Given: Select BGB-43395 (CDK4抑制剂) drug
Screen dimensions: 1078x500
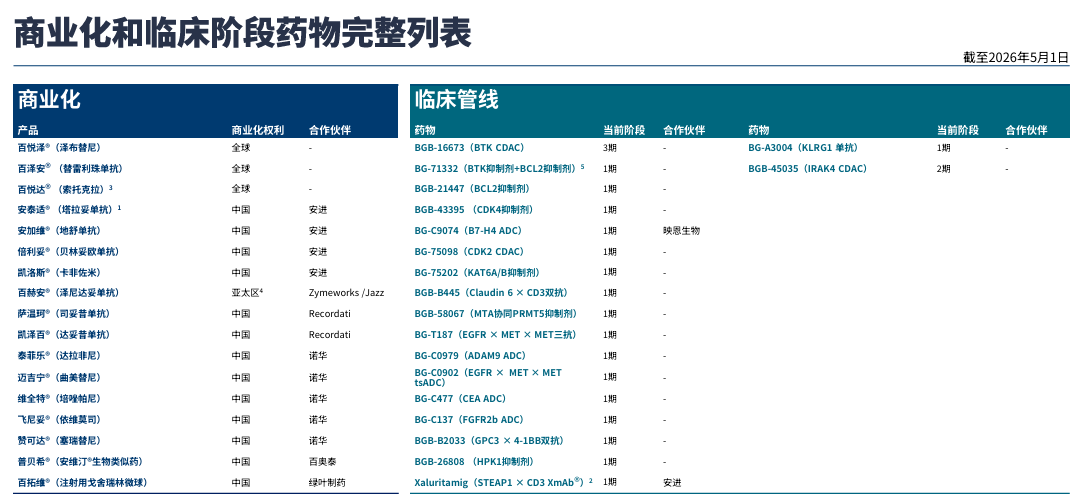Looking at the screenshot, I should [x=474, y=209].
